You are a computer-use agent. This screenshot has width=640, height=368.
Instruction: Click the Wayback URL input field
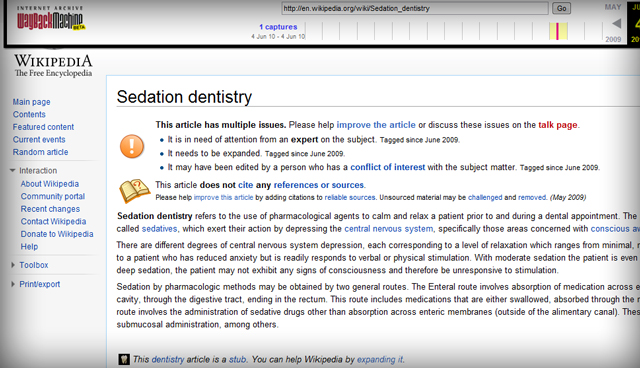[415, 8]
